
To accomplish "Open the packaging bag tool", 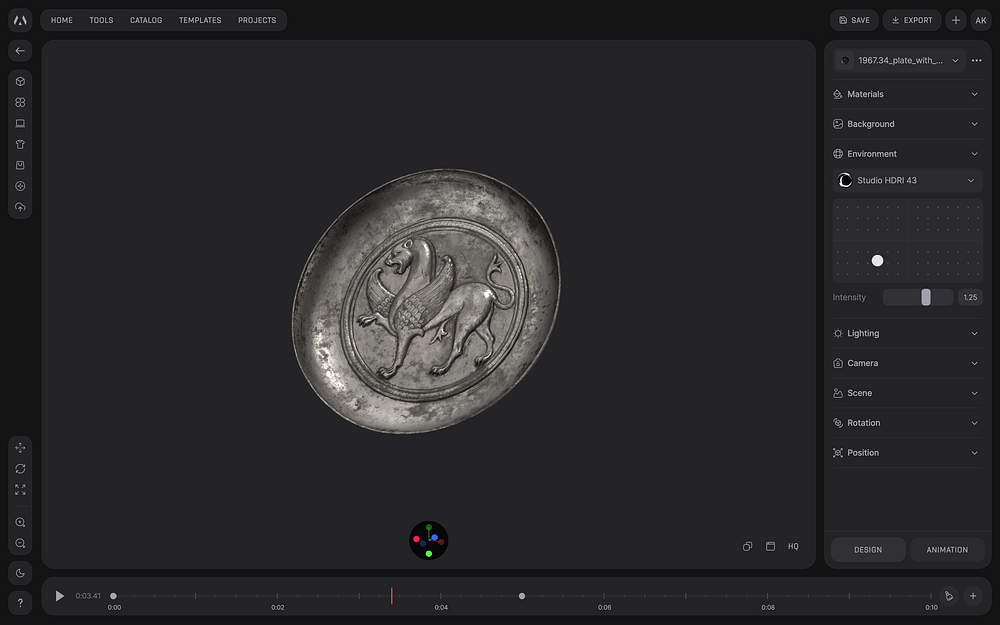I will point(20,165).
